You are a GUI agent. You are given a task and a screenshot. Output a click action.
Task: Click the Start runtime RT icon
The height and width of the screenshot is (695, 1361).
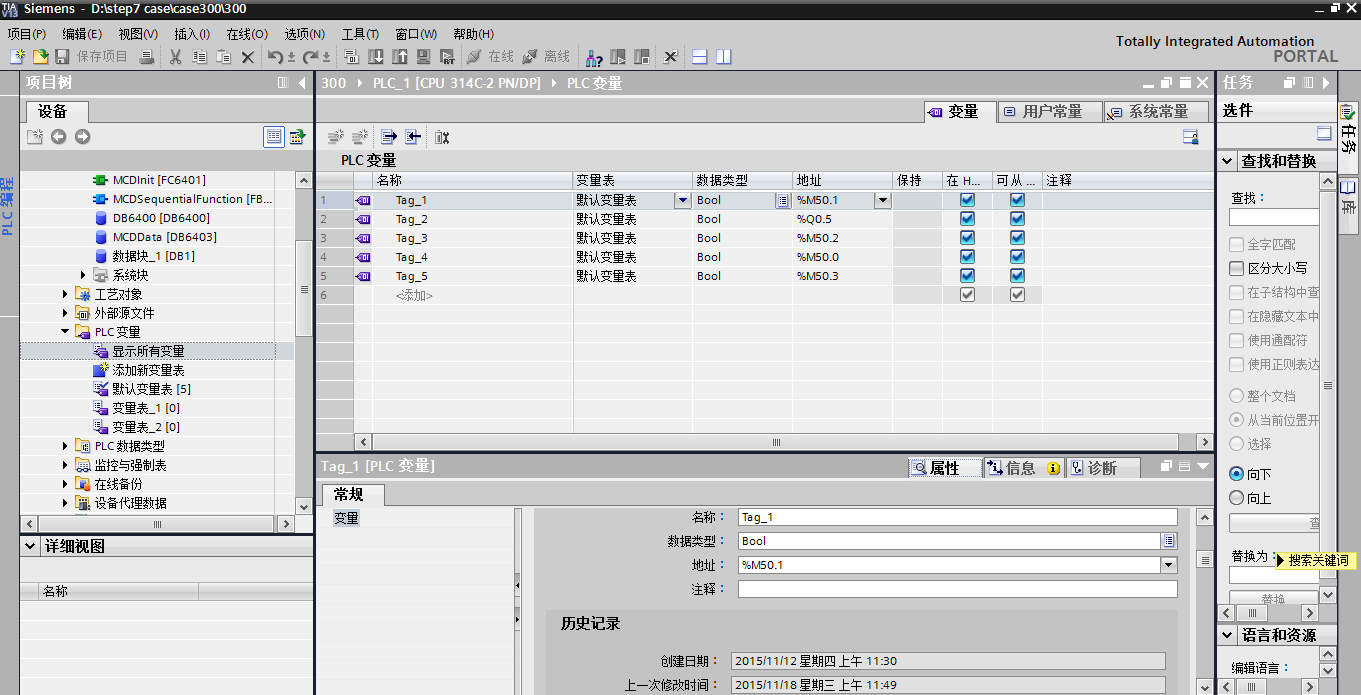coord(447,57)
